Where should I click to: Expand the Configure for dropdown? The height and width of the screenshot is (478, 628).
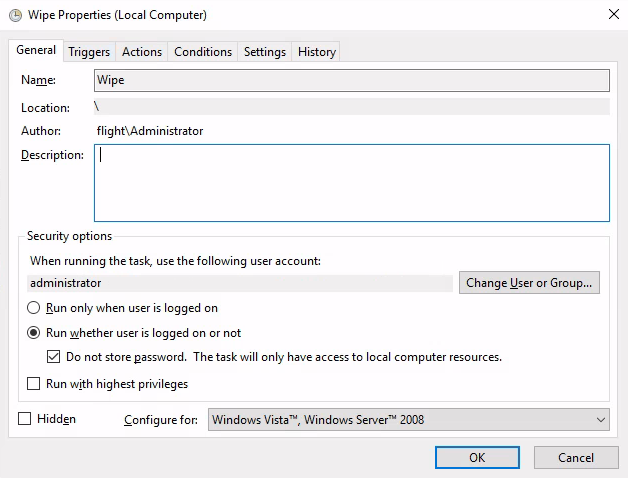409,420
